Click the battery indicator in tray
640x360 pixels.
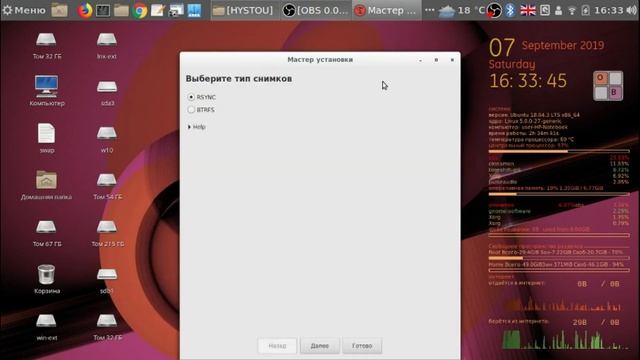pos(585,10)
